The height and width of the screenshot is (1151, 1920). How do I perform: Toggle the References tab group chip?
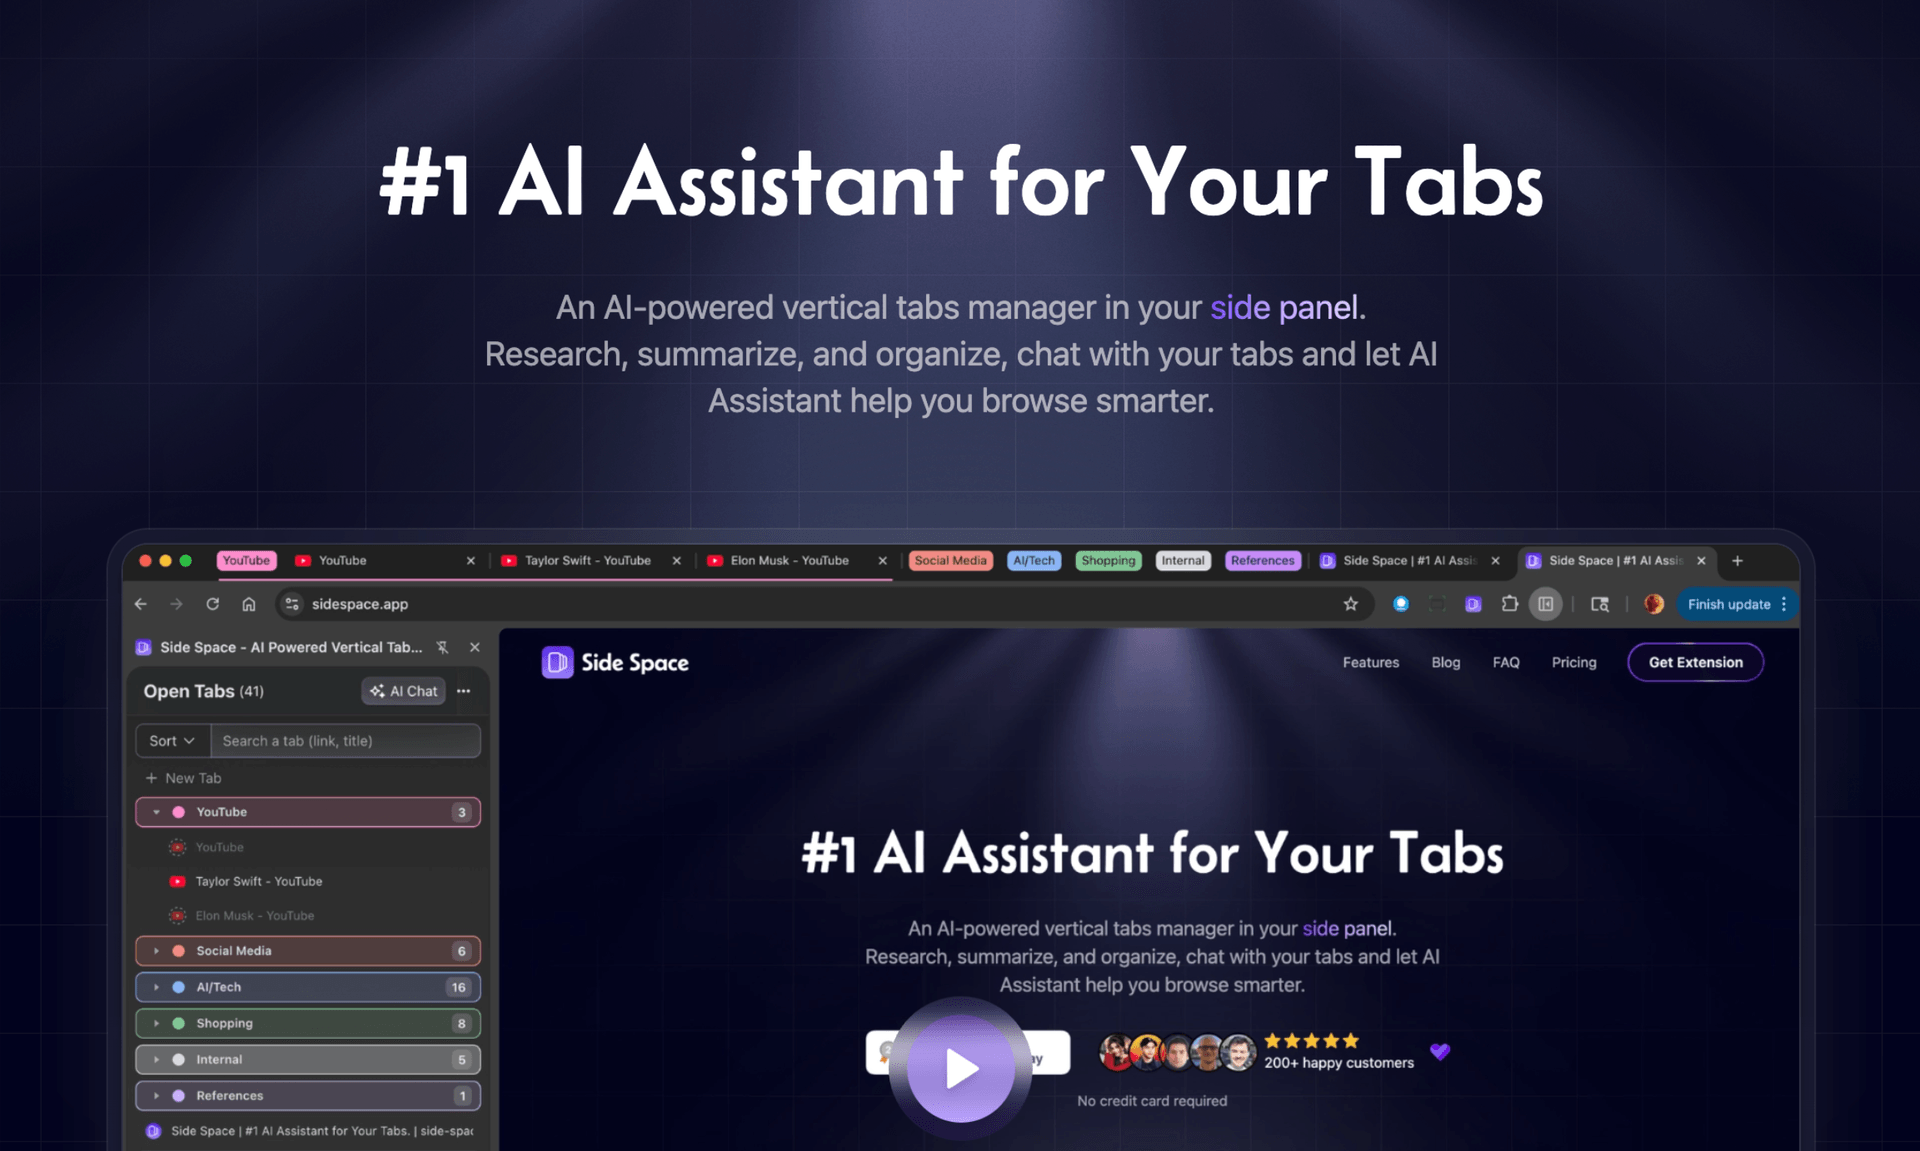tap(1262, 561)
